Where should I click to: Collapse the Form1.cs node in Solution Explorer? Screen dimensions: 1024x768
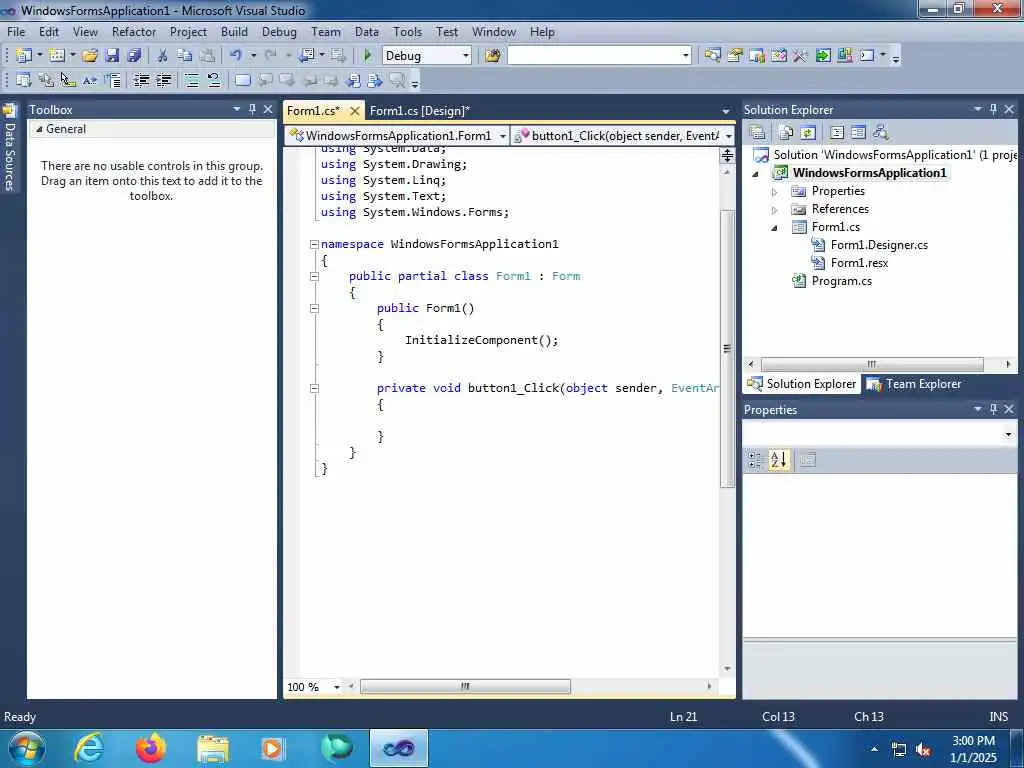click(775, 228)
